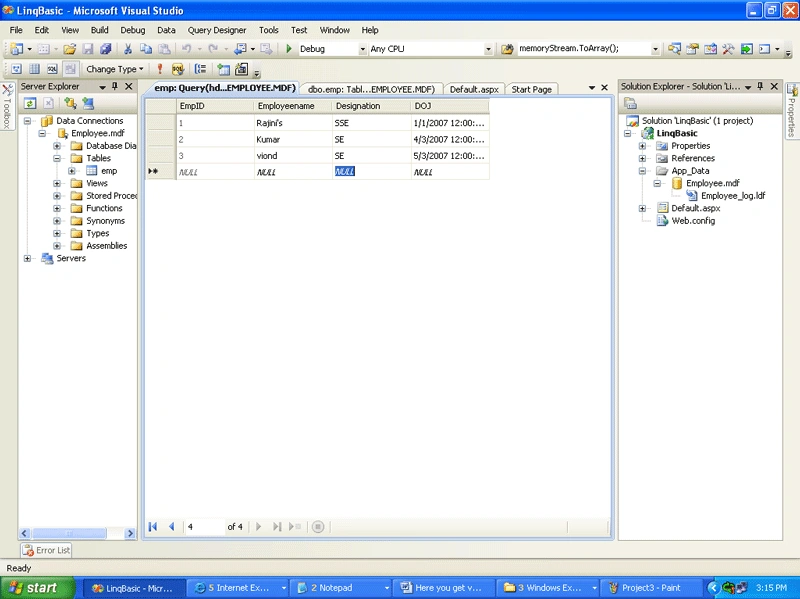
Task: Open the Change Type dropdown
Action: [114, 69]
